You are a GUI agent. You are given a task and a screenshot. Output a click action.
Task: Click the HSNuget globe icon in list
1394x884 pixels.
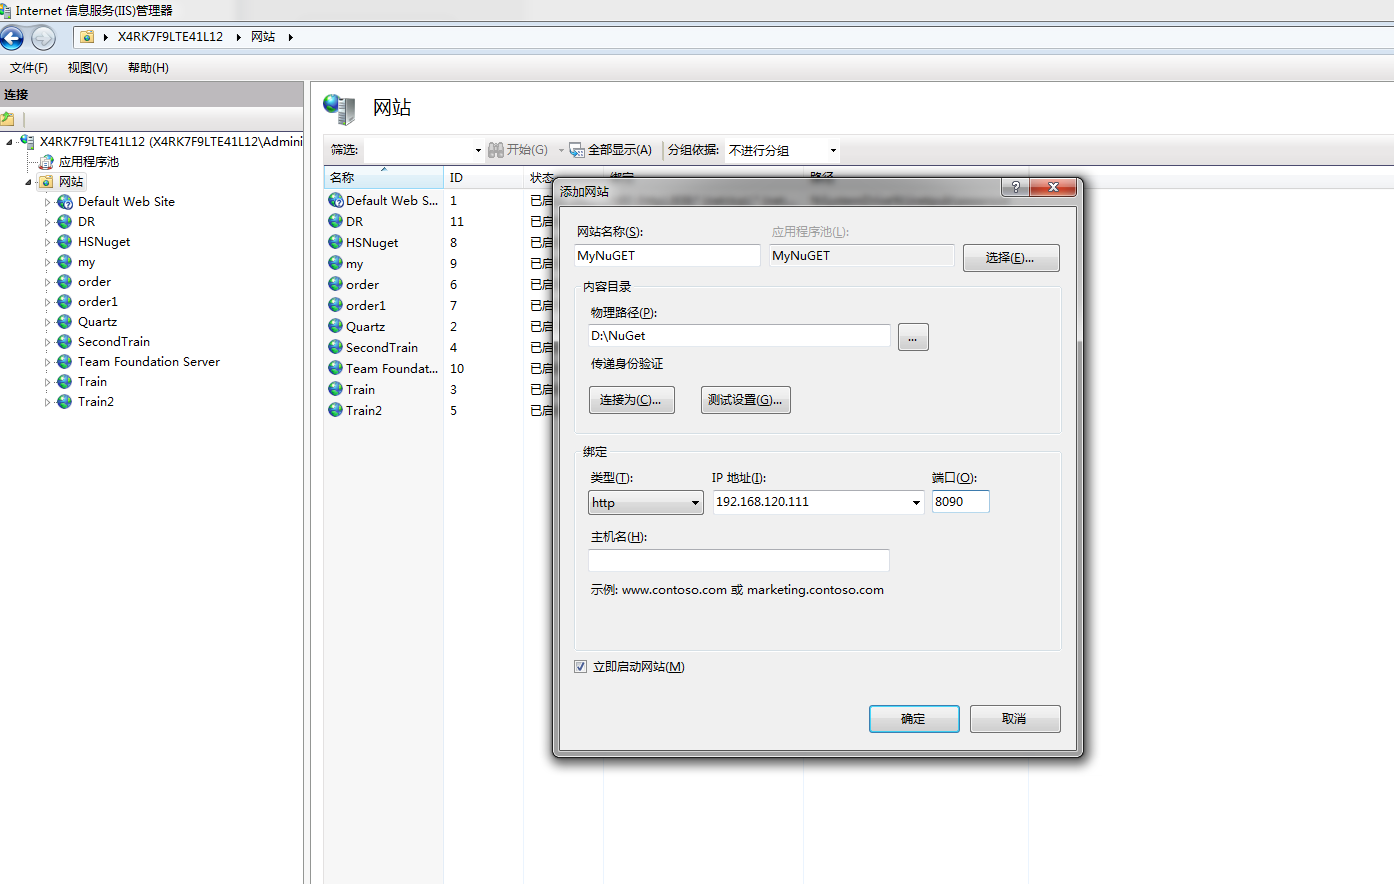click(336, 242)
